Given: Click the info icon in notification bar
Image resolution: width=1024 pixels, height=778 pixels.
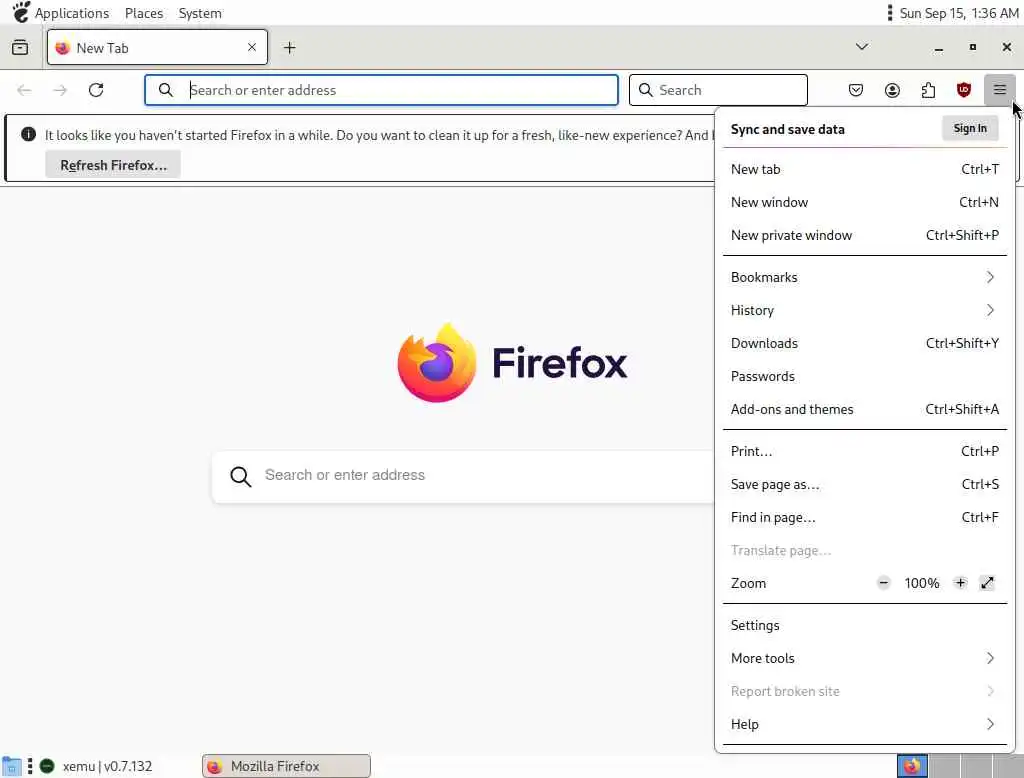Looking at the screenshot, I should point(28,134).
